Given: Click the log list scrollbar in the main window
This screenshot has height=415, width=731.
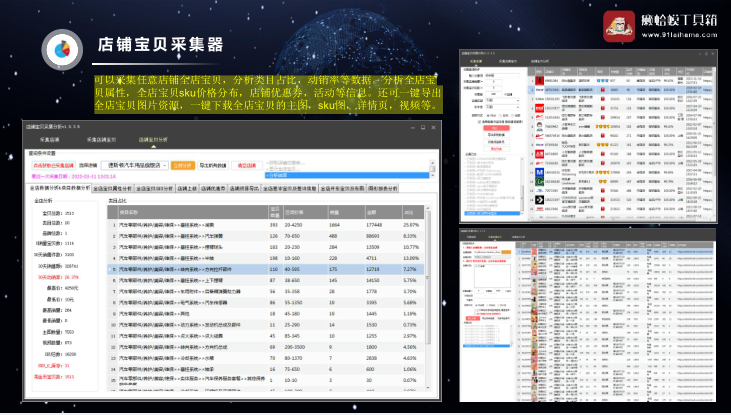Looking at the screenshot, I should [432, 168].
